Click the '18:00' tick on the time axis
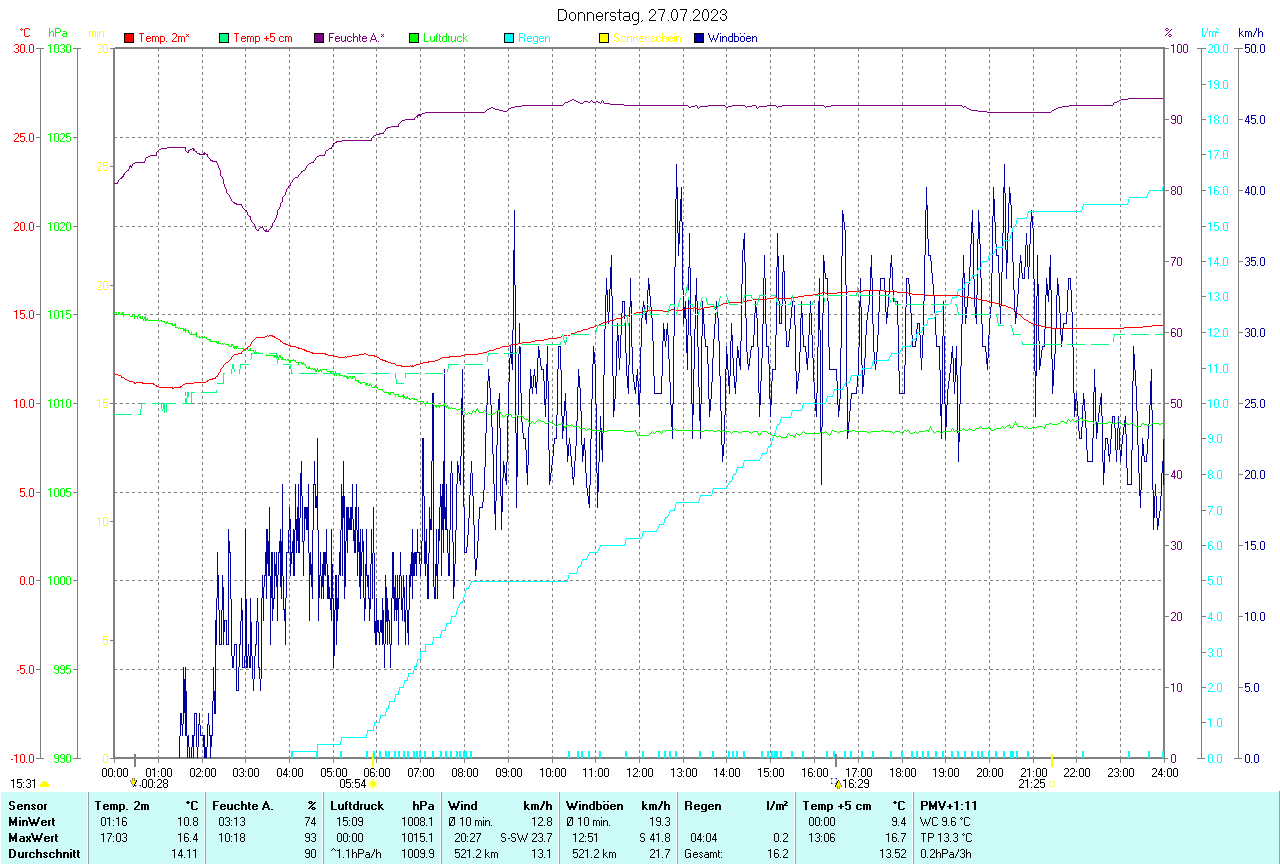The width and height of the screenshot is (1280, 864). click(902, 772)
